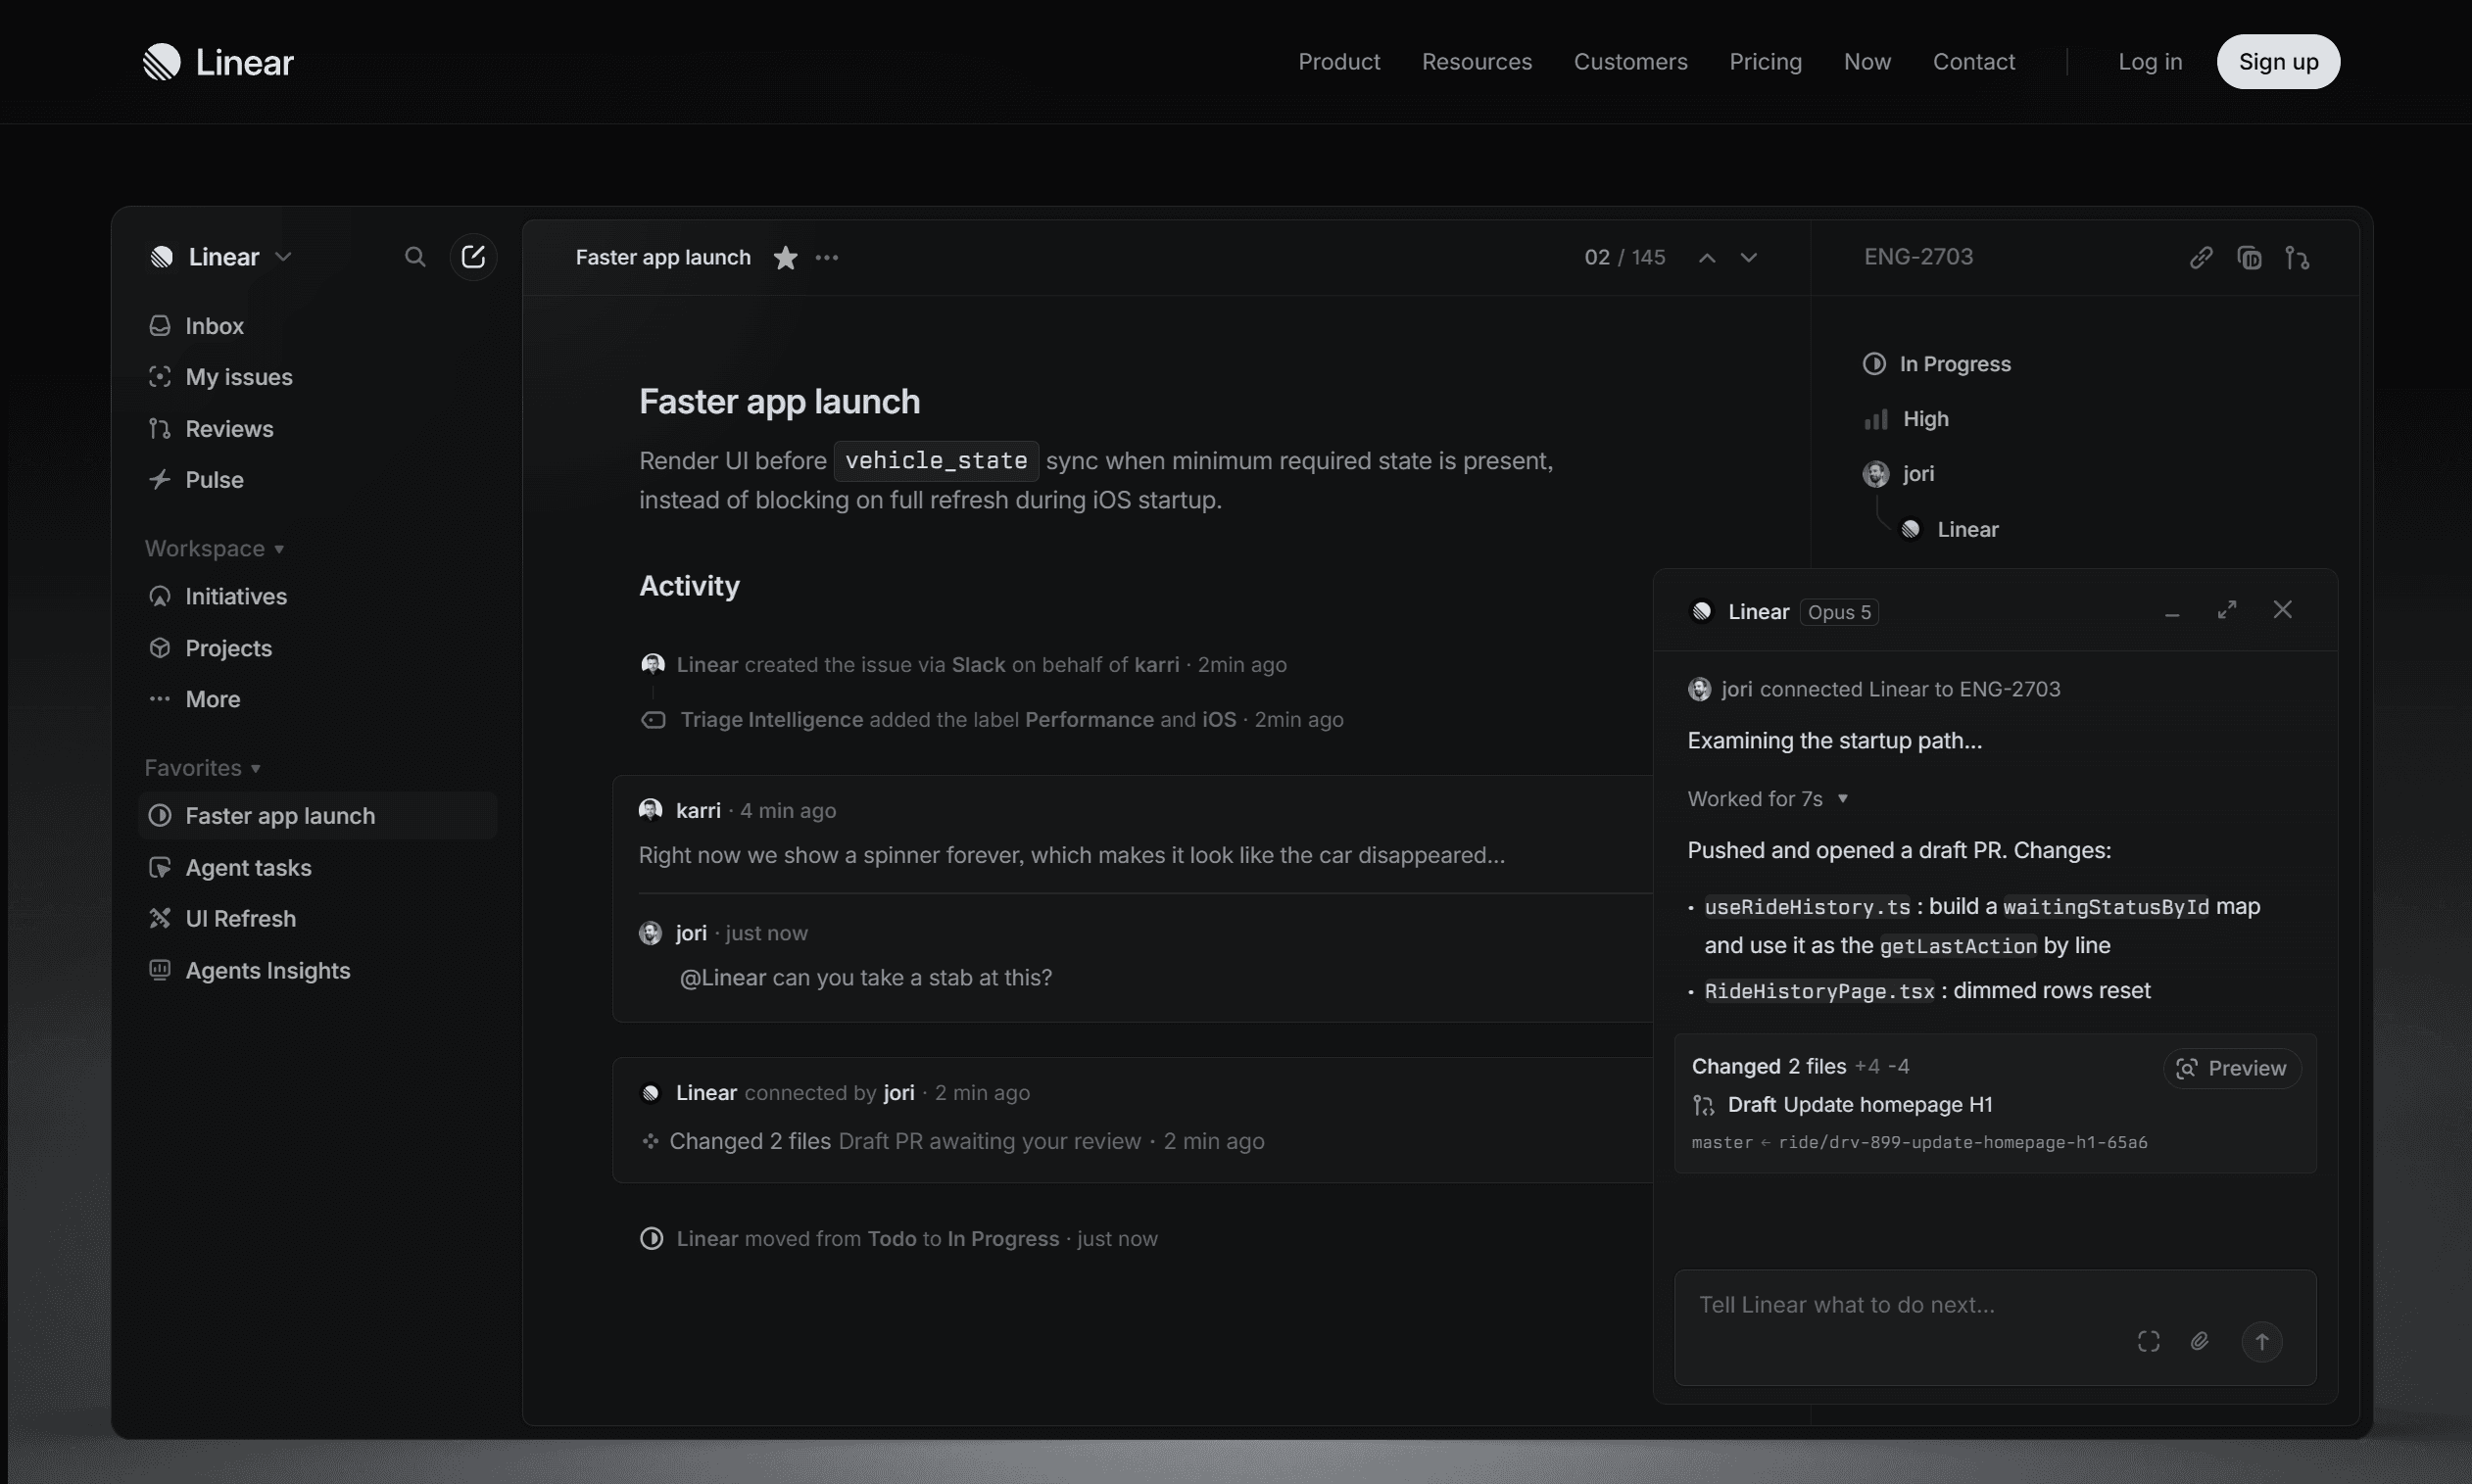Screen dimensions: 2472x1484
Task: Click the Preview button on changed files
Action: (x=2232, y=1068)
